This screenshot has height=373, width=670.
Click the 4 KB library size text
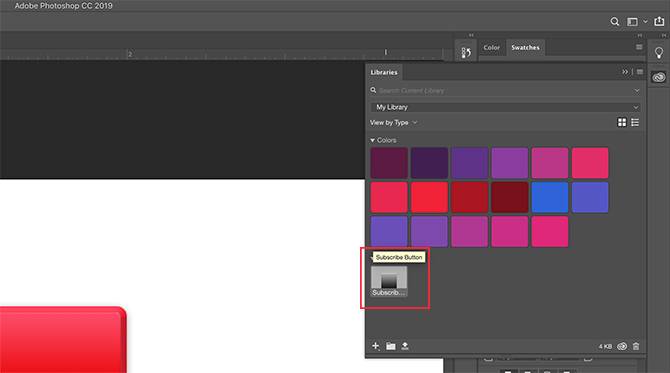click(x=605, y=347)
